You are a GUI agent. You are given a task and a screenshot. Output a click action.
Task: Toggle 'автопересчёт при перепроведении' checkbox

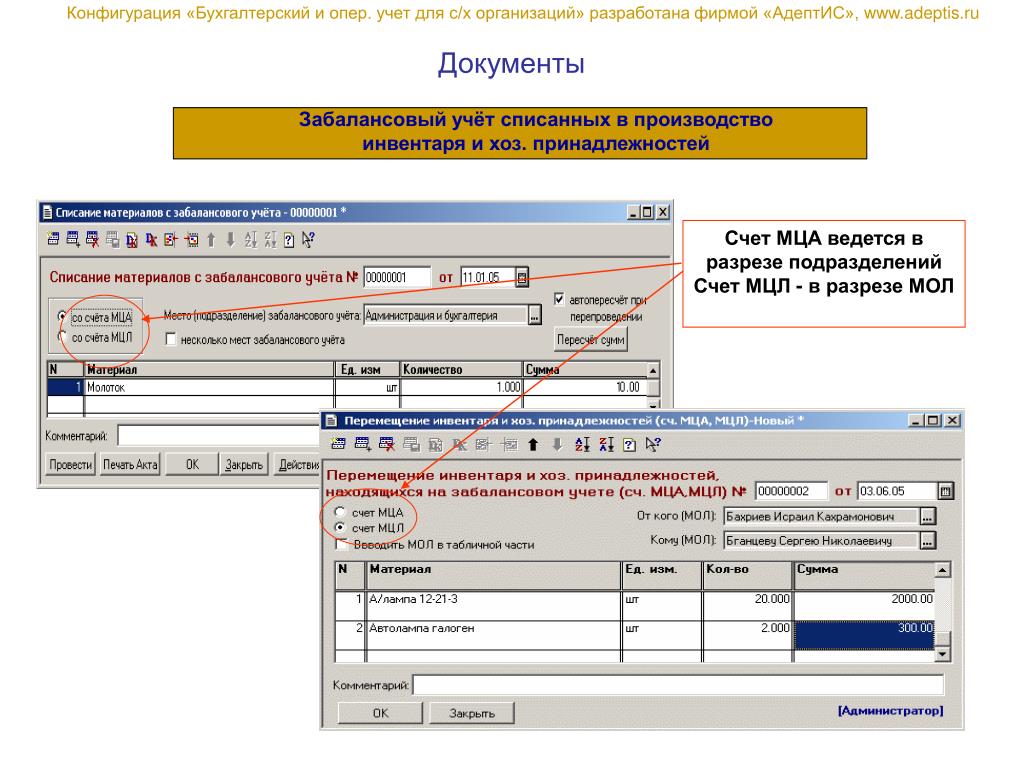(559, 299)
